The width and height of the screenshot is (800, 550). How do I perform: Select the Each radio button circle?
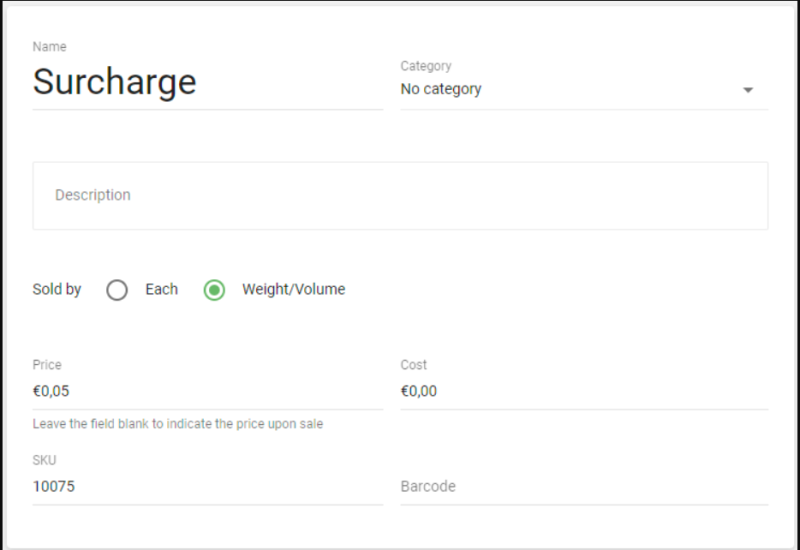[x=117, y=290]
